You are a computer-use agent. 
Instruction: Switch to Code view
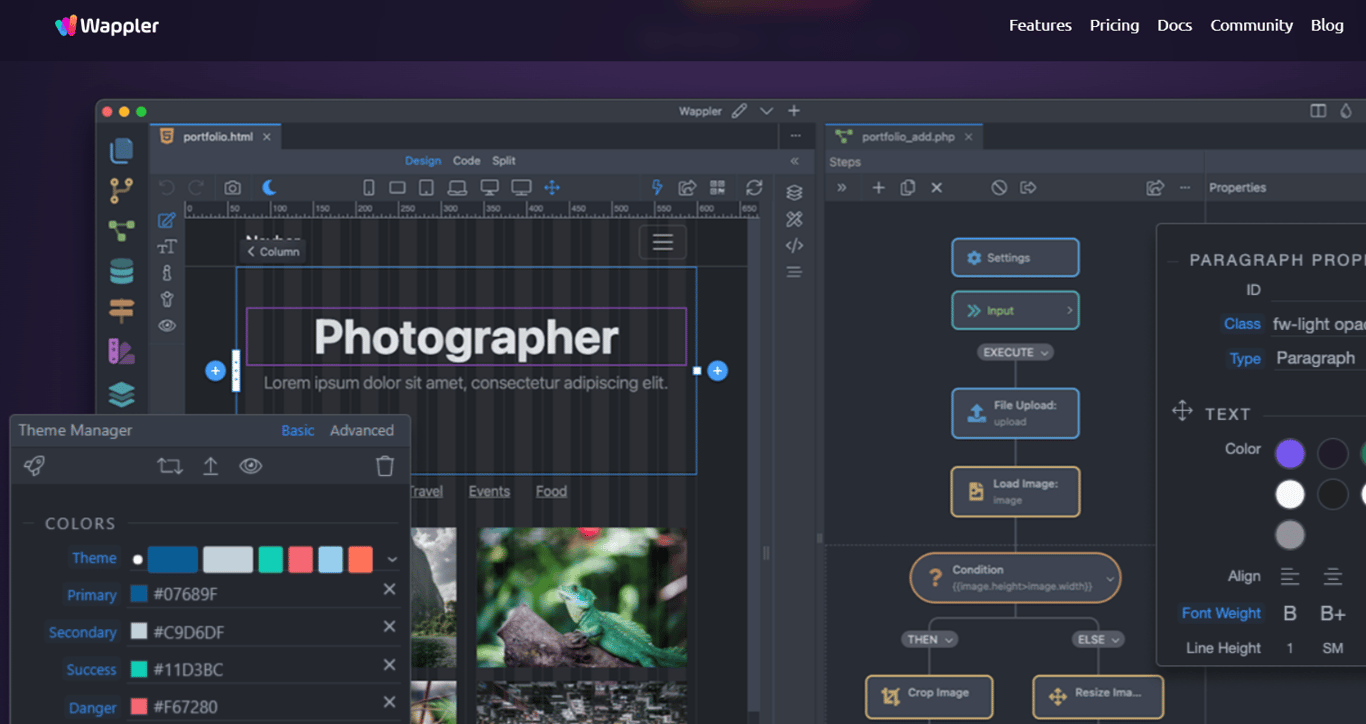466,160
